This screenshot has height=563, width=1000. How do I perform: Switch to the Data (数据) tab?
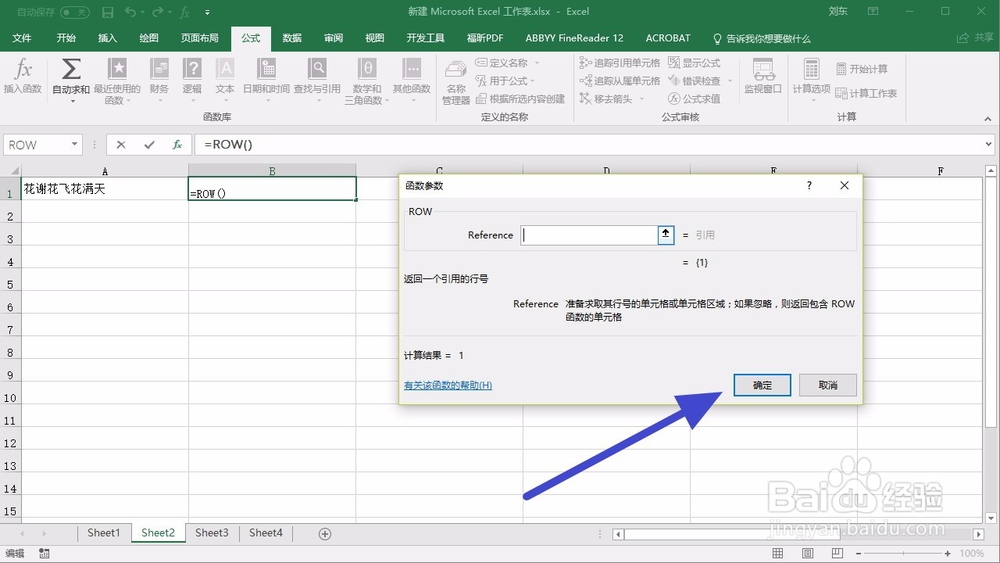(x=292, y=38)
